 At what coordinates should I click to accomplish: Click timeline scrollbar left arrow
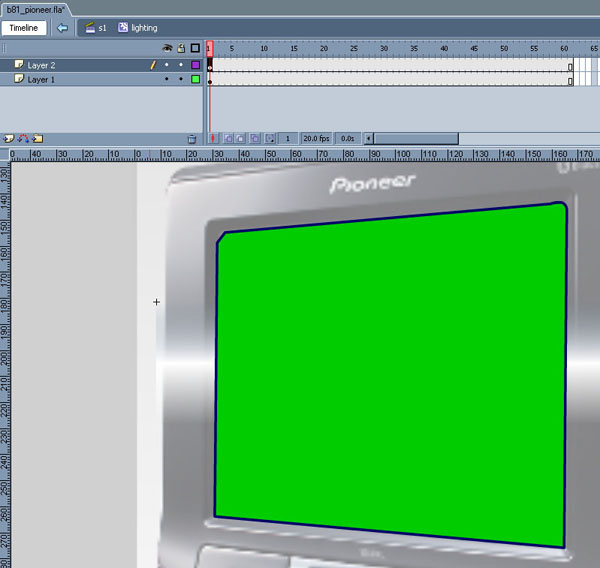(368, 139)
